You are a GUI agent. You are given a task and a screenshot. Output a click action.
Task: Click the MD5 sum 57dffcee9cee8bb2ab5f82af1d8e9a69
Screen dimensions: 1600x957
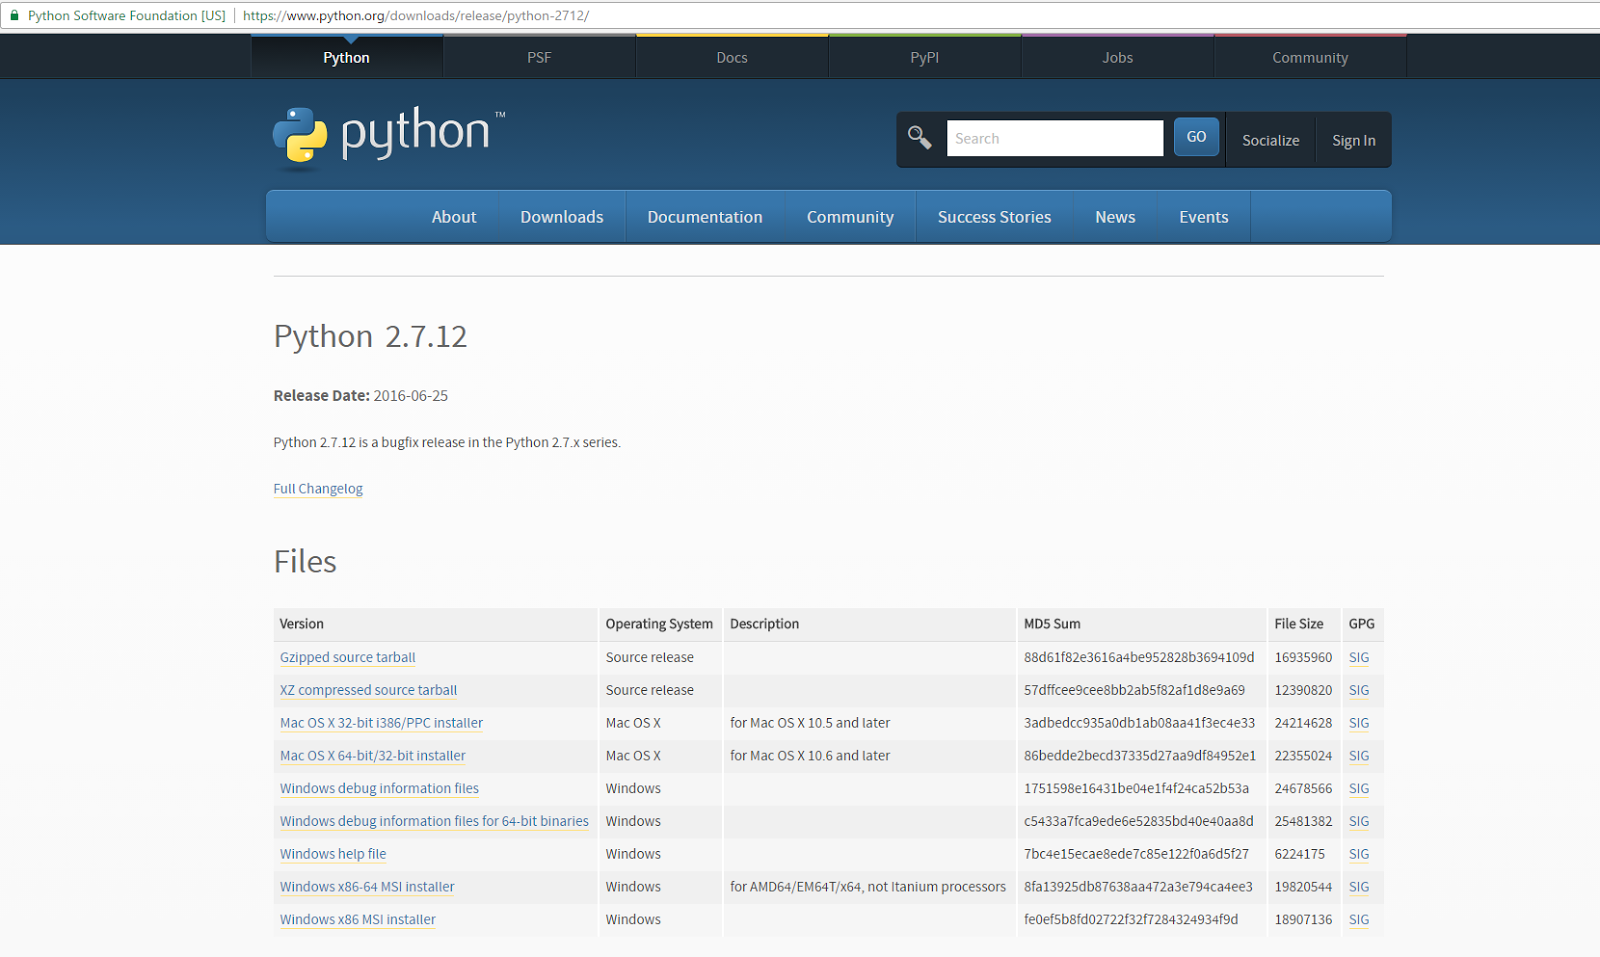tap(1135, 690)
